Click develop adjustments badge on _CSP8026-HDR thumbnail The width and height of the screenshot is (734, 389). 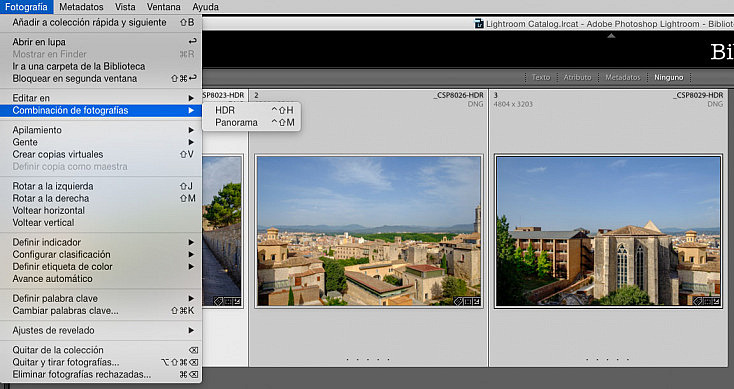(476, 302)
